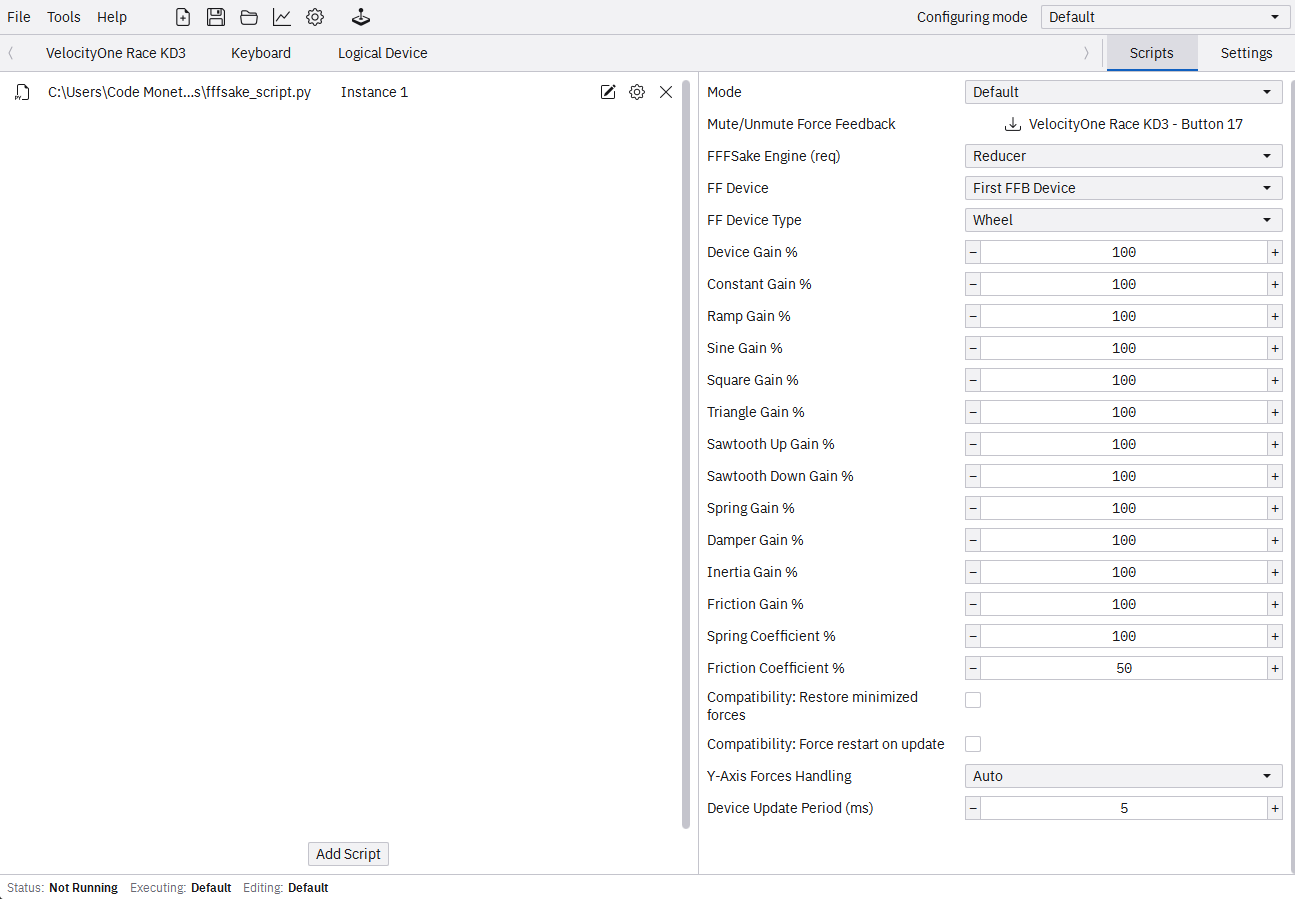Decrease Spring Gain % with minus button
This screenshot has width=1295, height=899.
point(973,508)
